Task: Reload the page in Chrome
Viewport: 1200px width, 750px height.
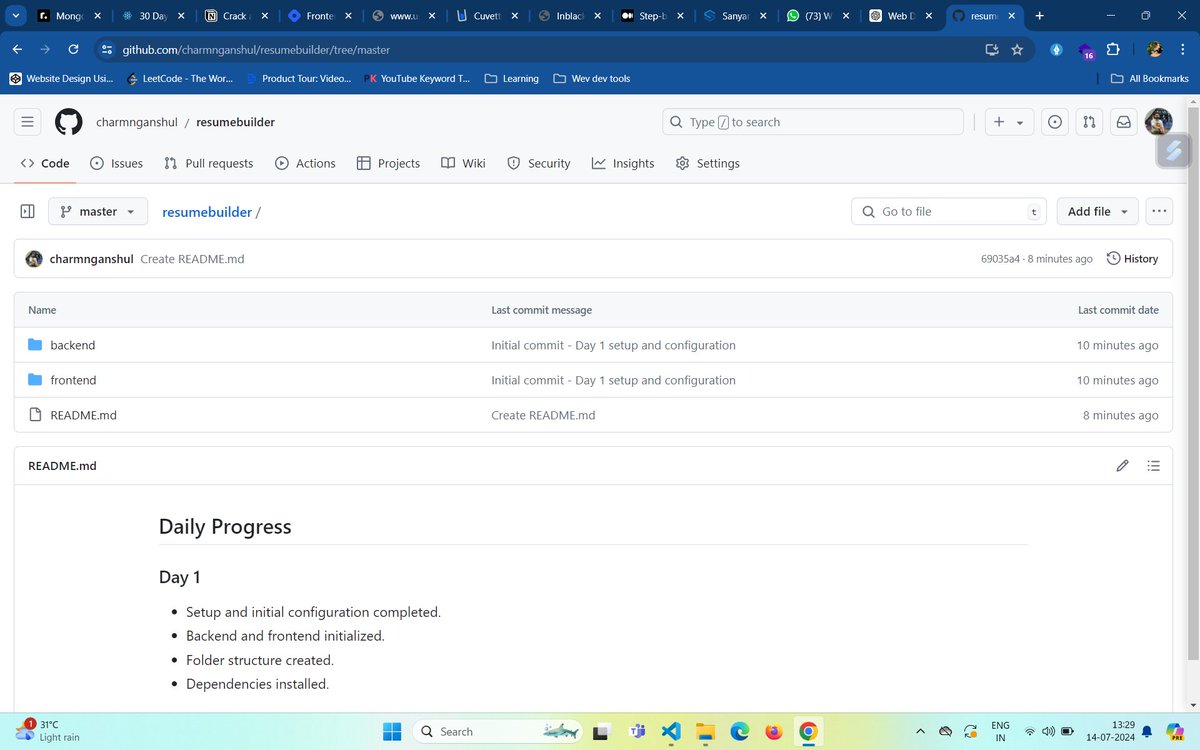Action: pyautogui.click(x=73, y=50)
